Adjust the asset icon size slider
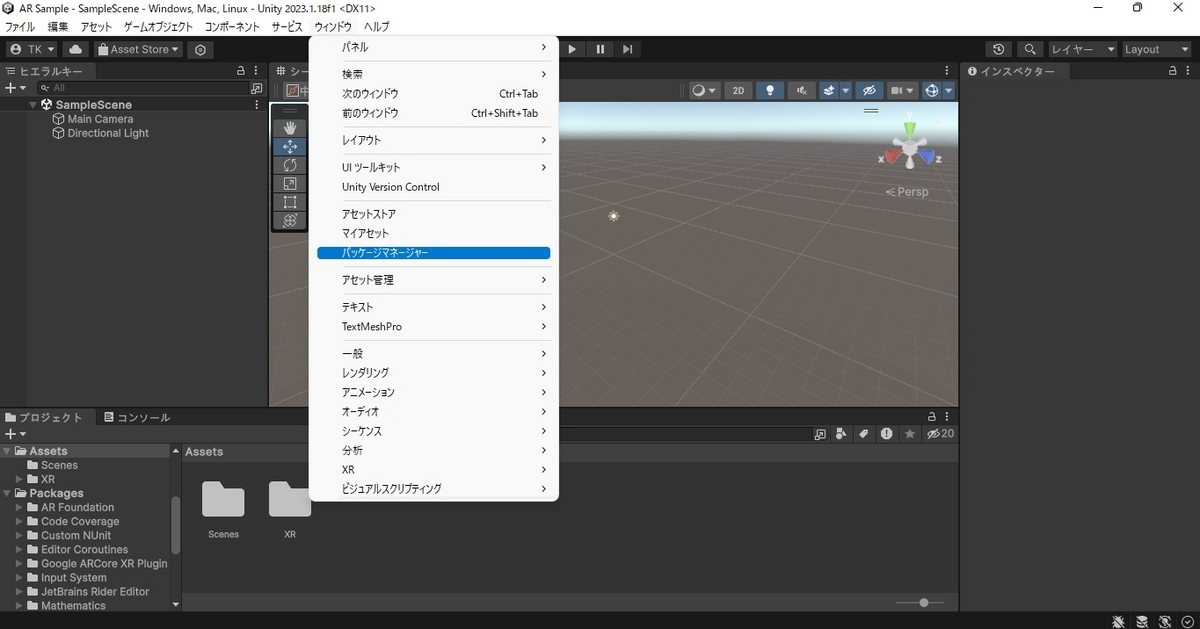This screenshot has width=1200, height=629. (x=921, y=603)
